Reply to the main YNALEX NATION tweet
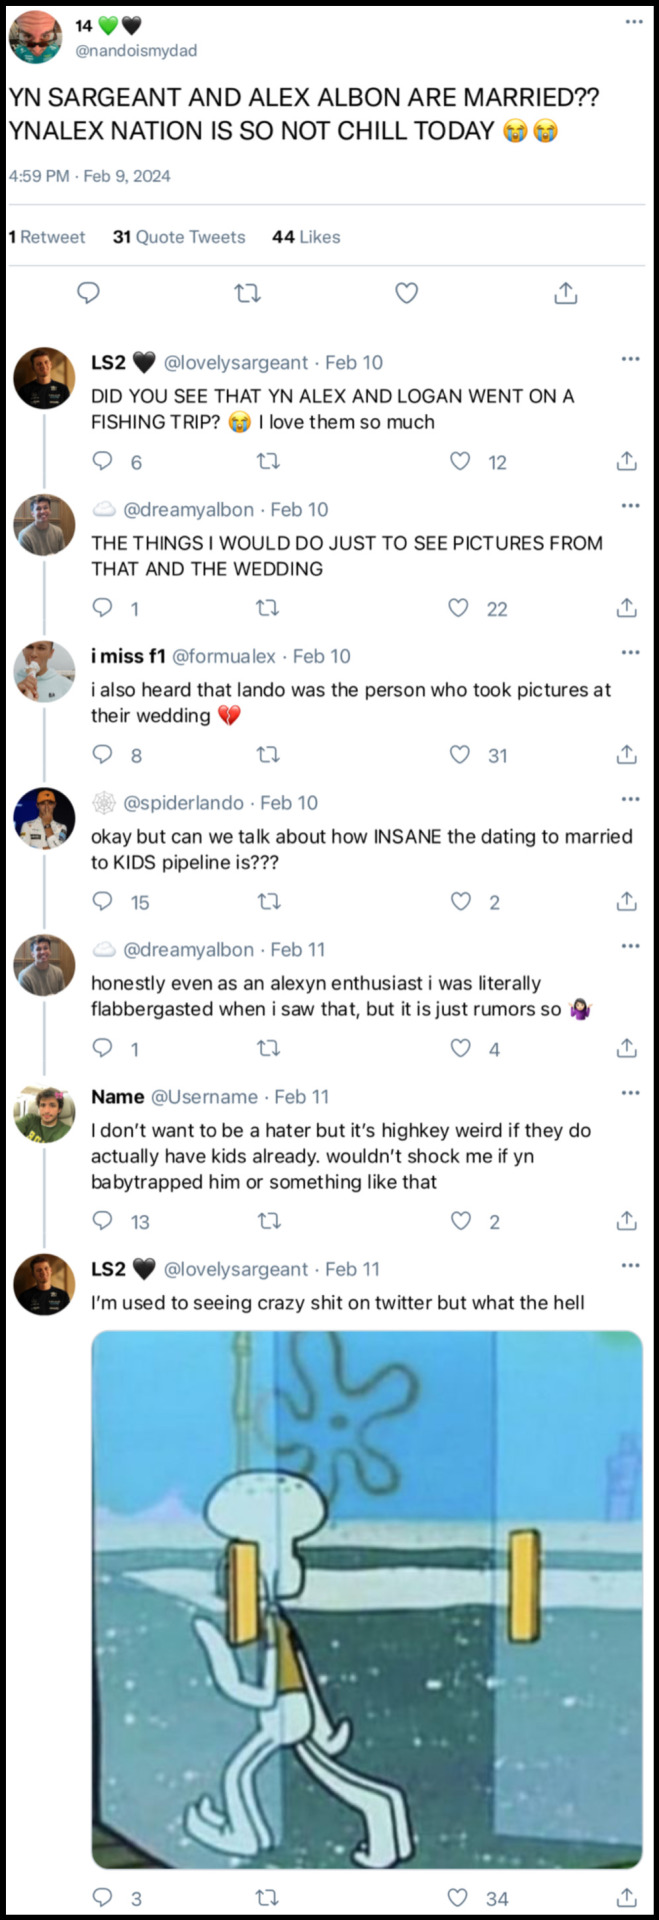Image resolution: width=659 pixels, height=1920 pixels. (x=88, y=293)
